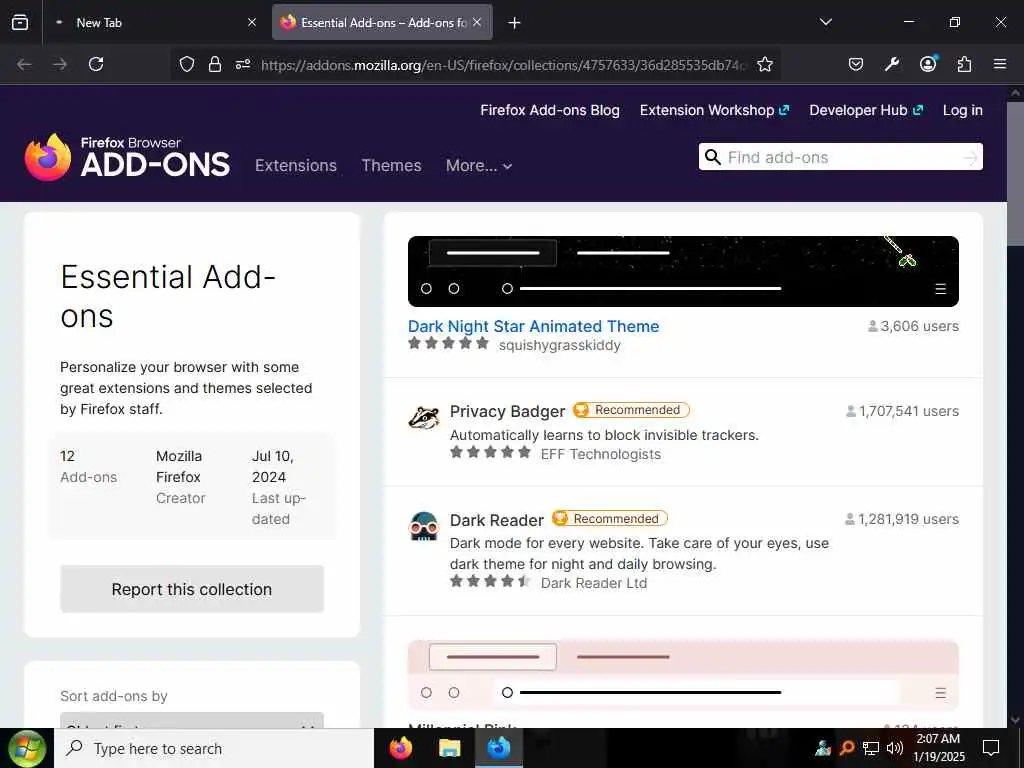Go to Extensions section

[296, 165]
